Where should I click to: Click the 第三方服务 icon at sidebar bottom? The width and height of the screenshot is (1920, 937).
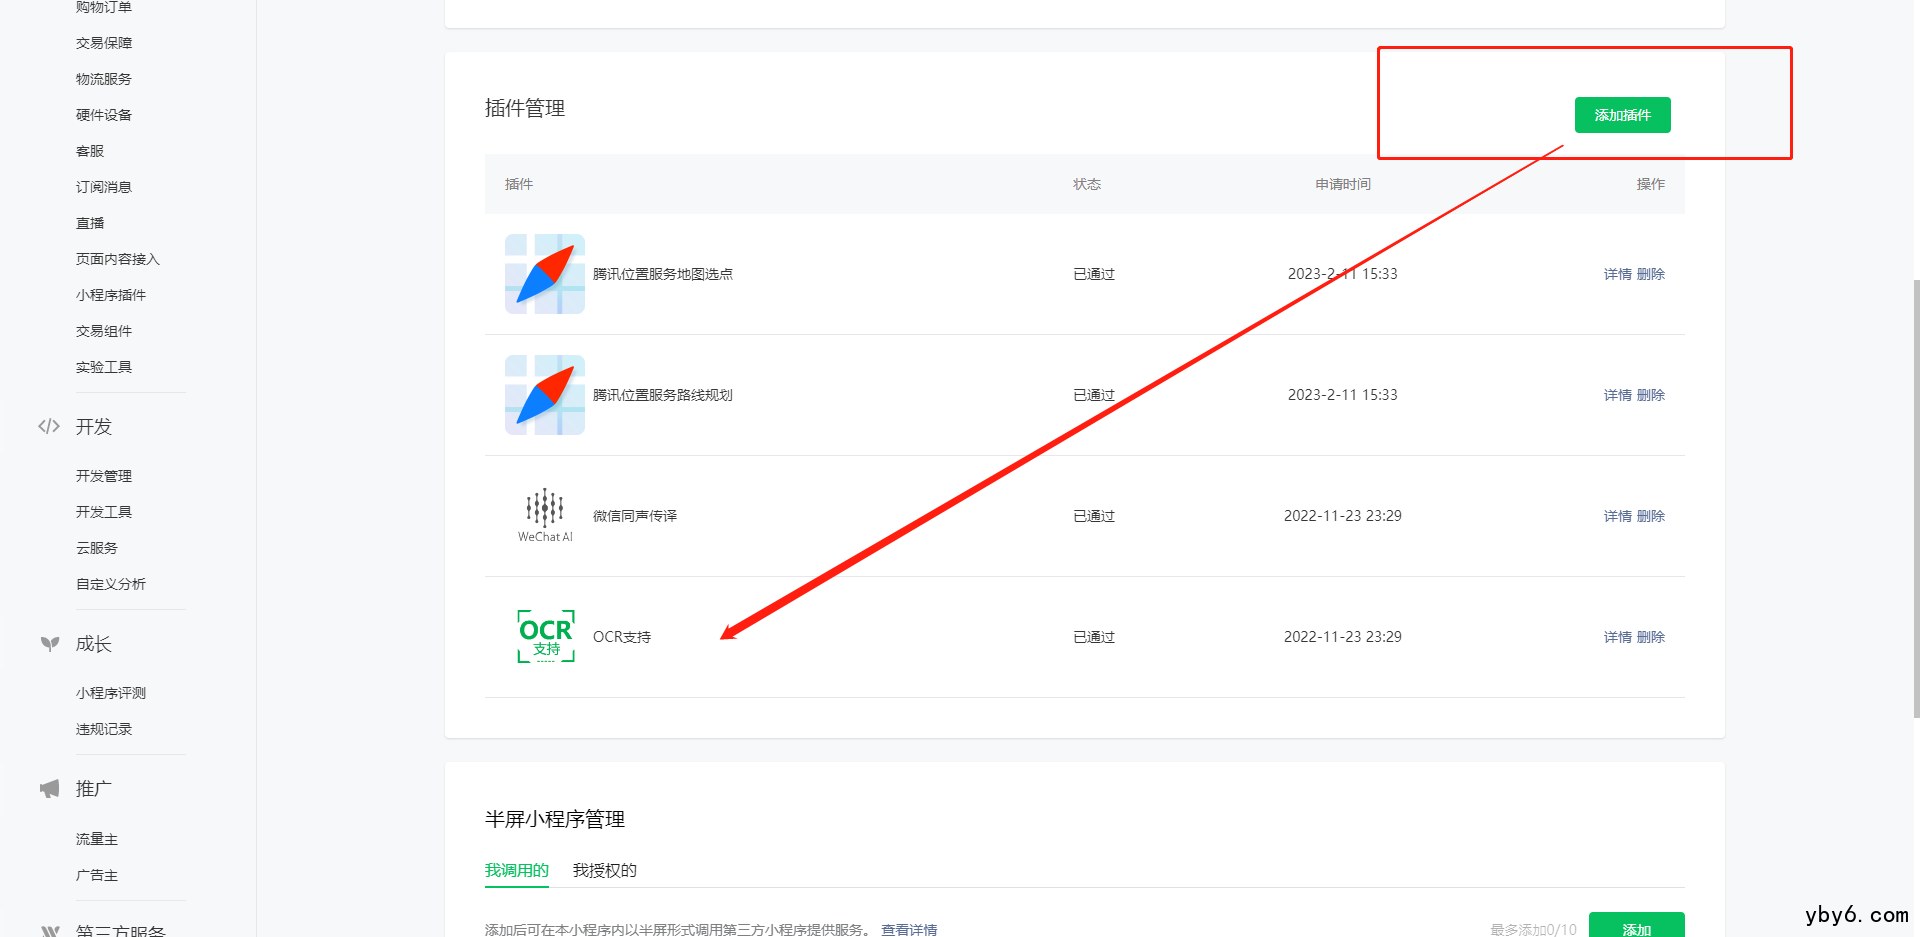click(x=48, y=929)
